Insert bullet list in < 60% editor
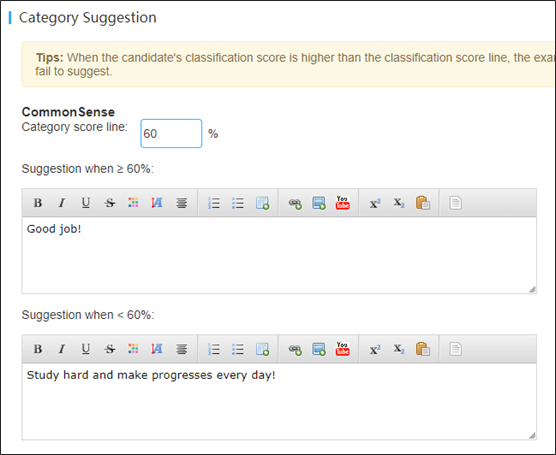556x455 pixels. click(238, 349)
